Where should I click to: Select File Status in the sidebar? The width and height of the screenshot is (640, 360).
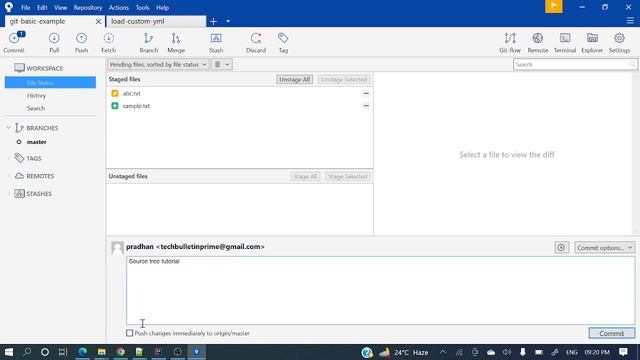tap(50, 82)
